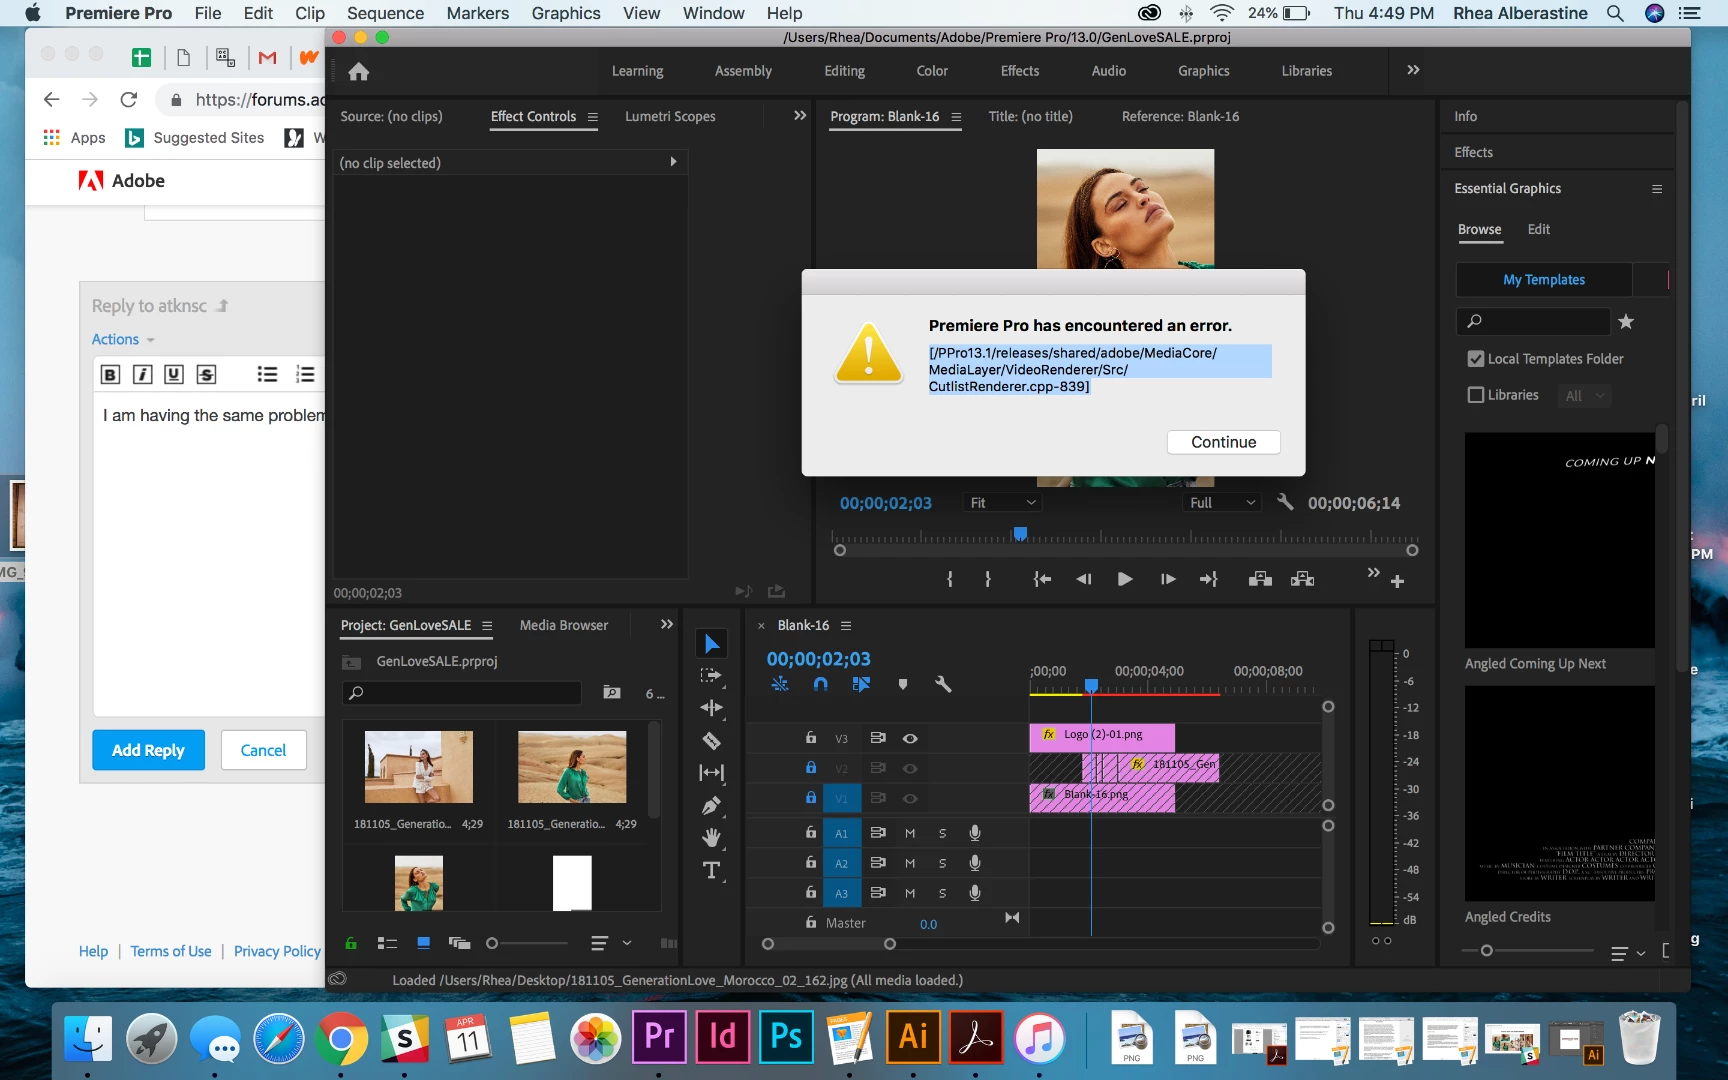Adjust the Project panel thumbnail zoom slider
The image size is (1728, 1080).
click(492, 943)
